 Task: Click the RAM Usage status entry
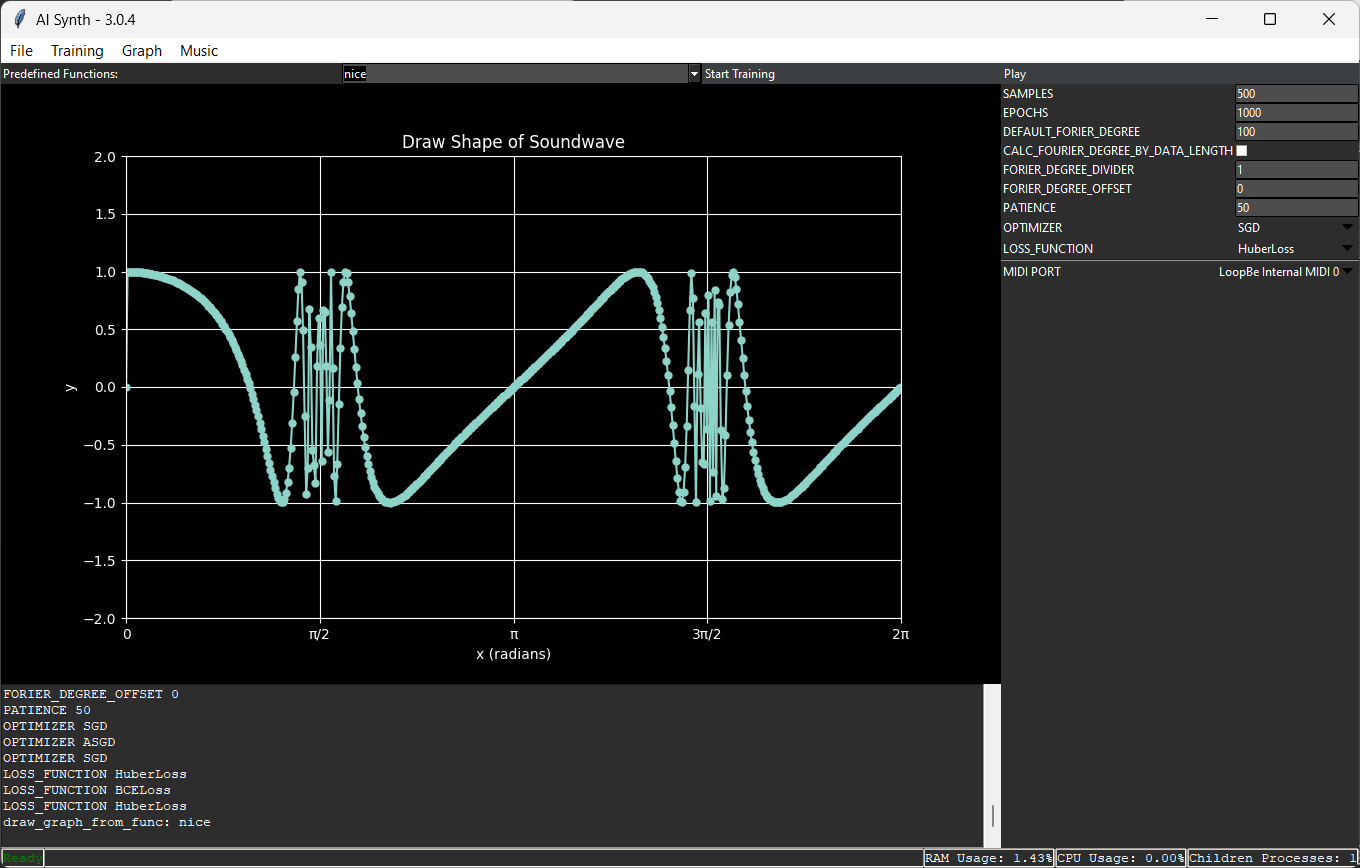(988, 858)
